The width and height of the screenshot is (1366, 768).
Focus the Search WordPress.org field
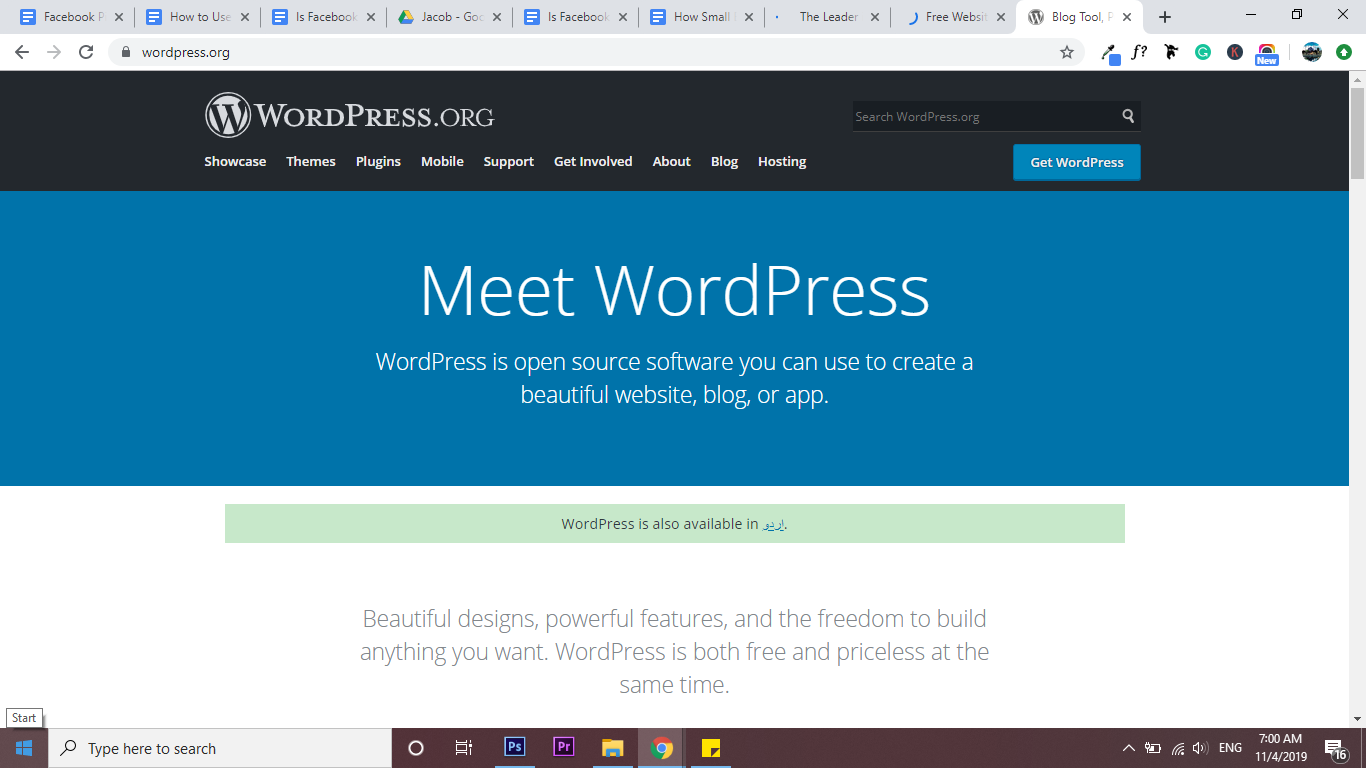(x=997, y=116)
